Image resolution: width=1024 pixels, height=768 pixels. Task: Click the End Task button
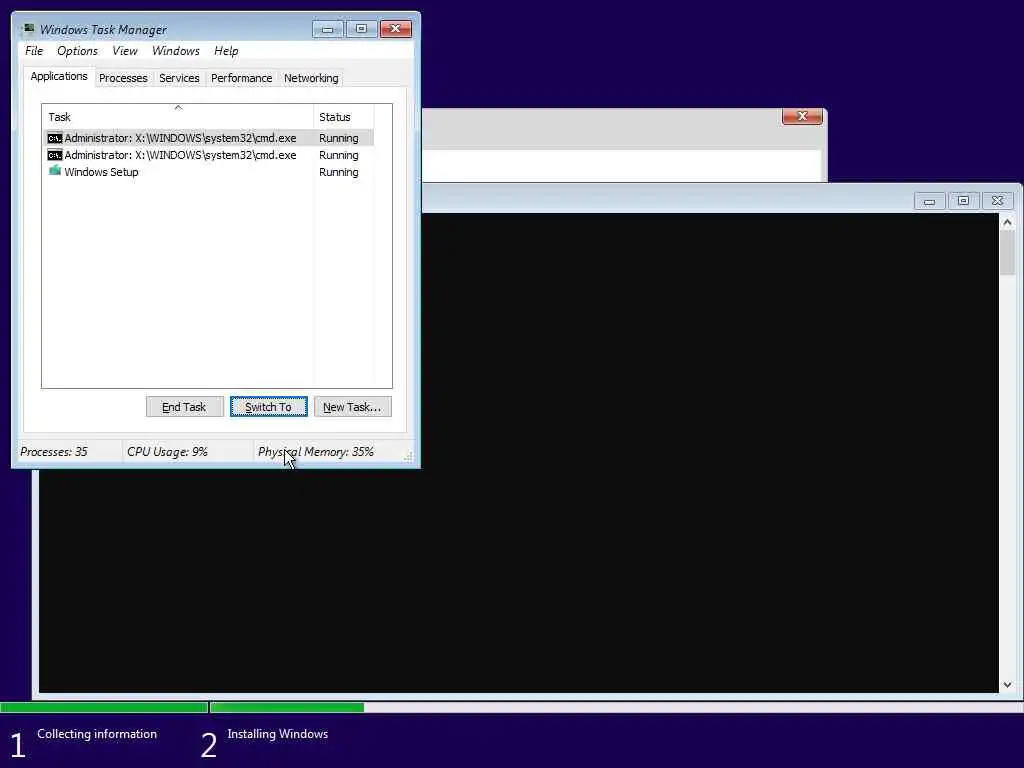tap(184, 407)
